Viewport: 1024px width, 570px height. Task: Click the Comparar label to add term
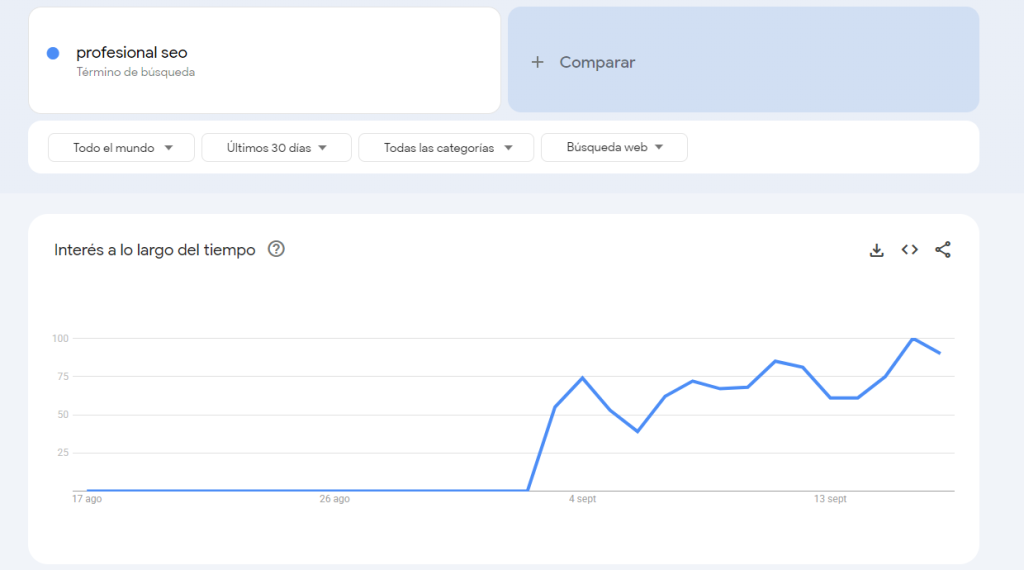coord(597,62)
